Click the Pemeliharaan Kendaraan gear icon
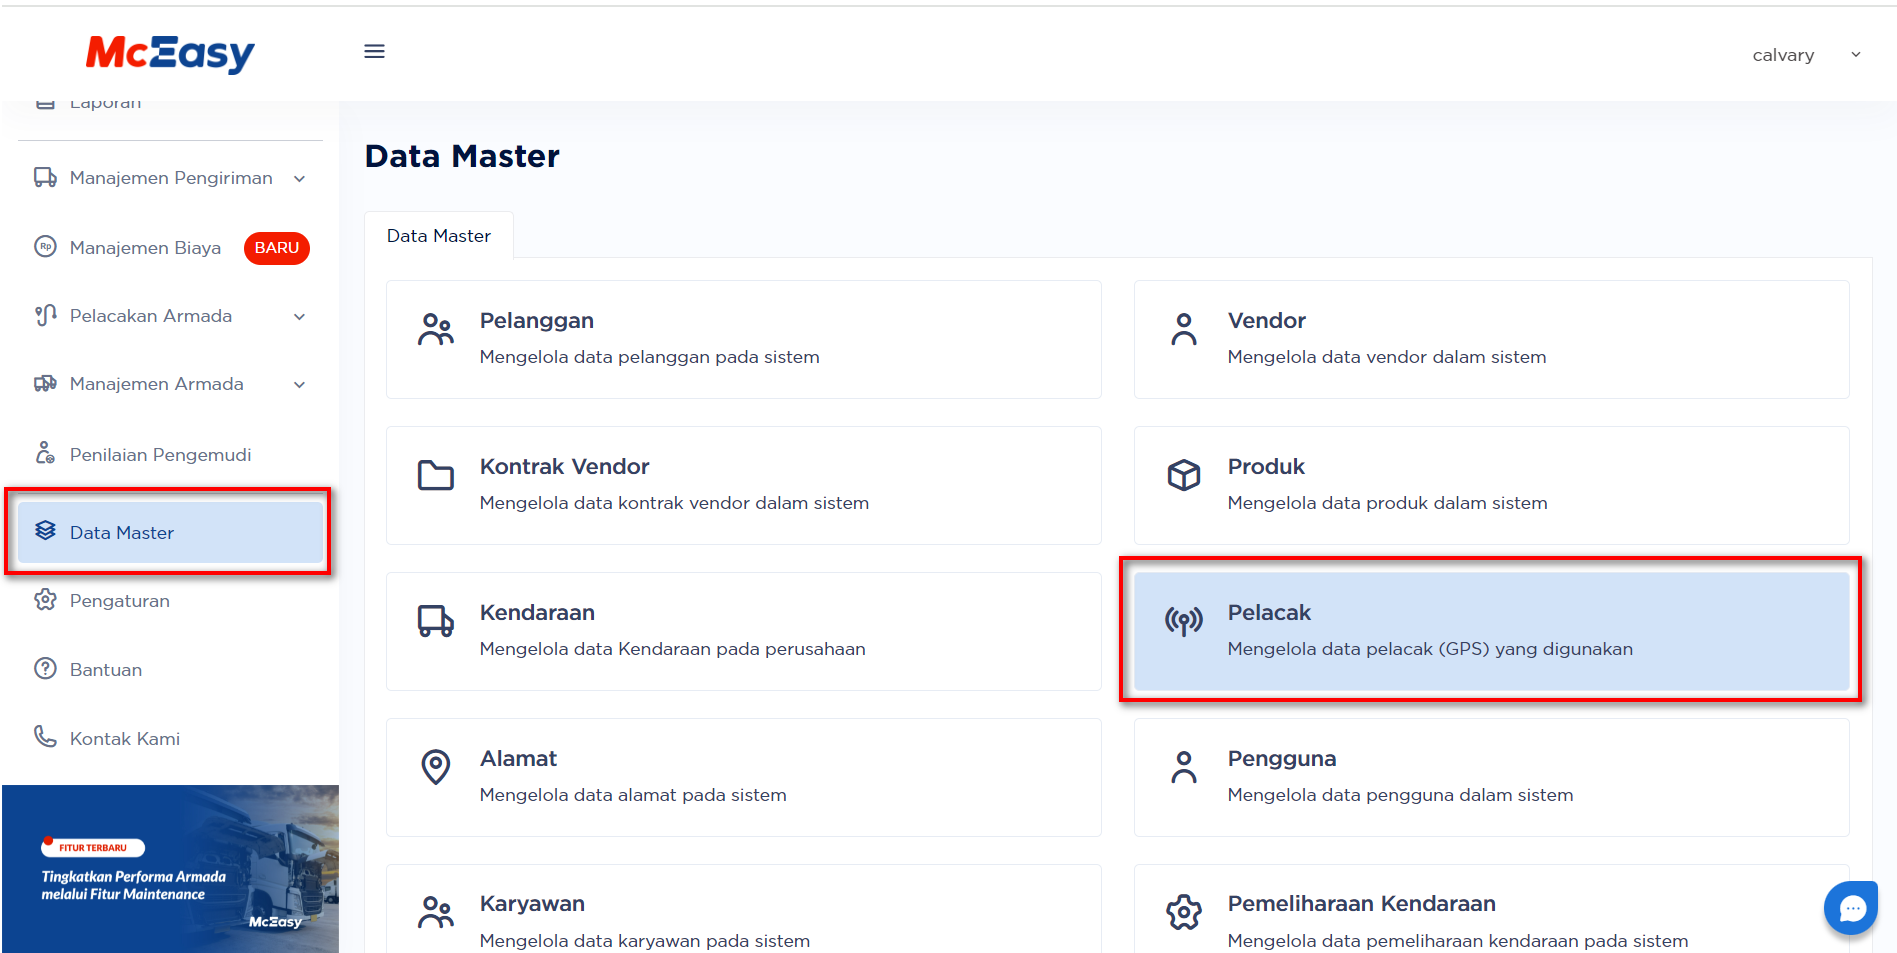The height and width of the screenshot is (953, 1897). (1183, 912)
